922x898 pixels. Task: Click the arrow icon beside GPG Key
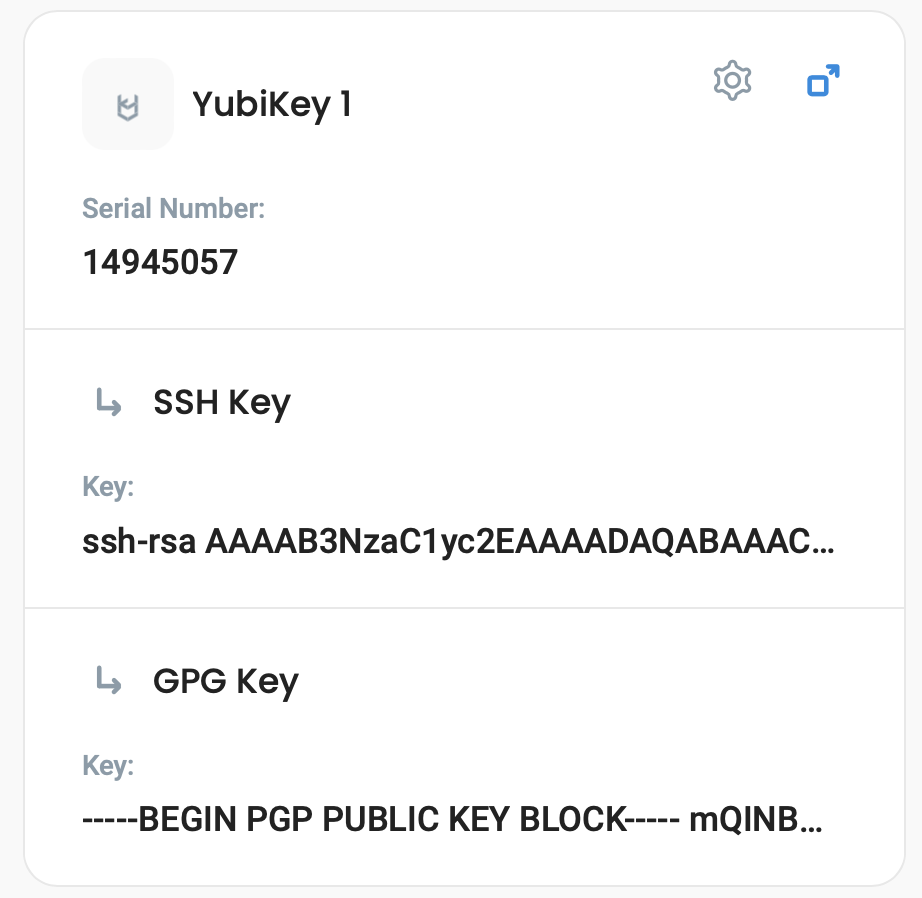(108, 681)
